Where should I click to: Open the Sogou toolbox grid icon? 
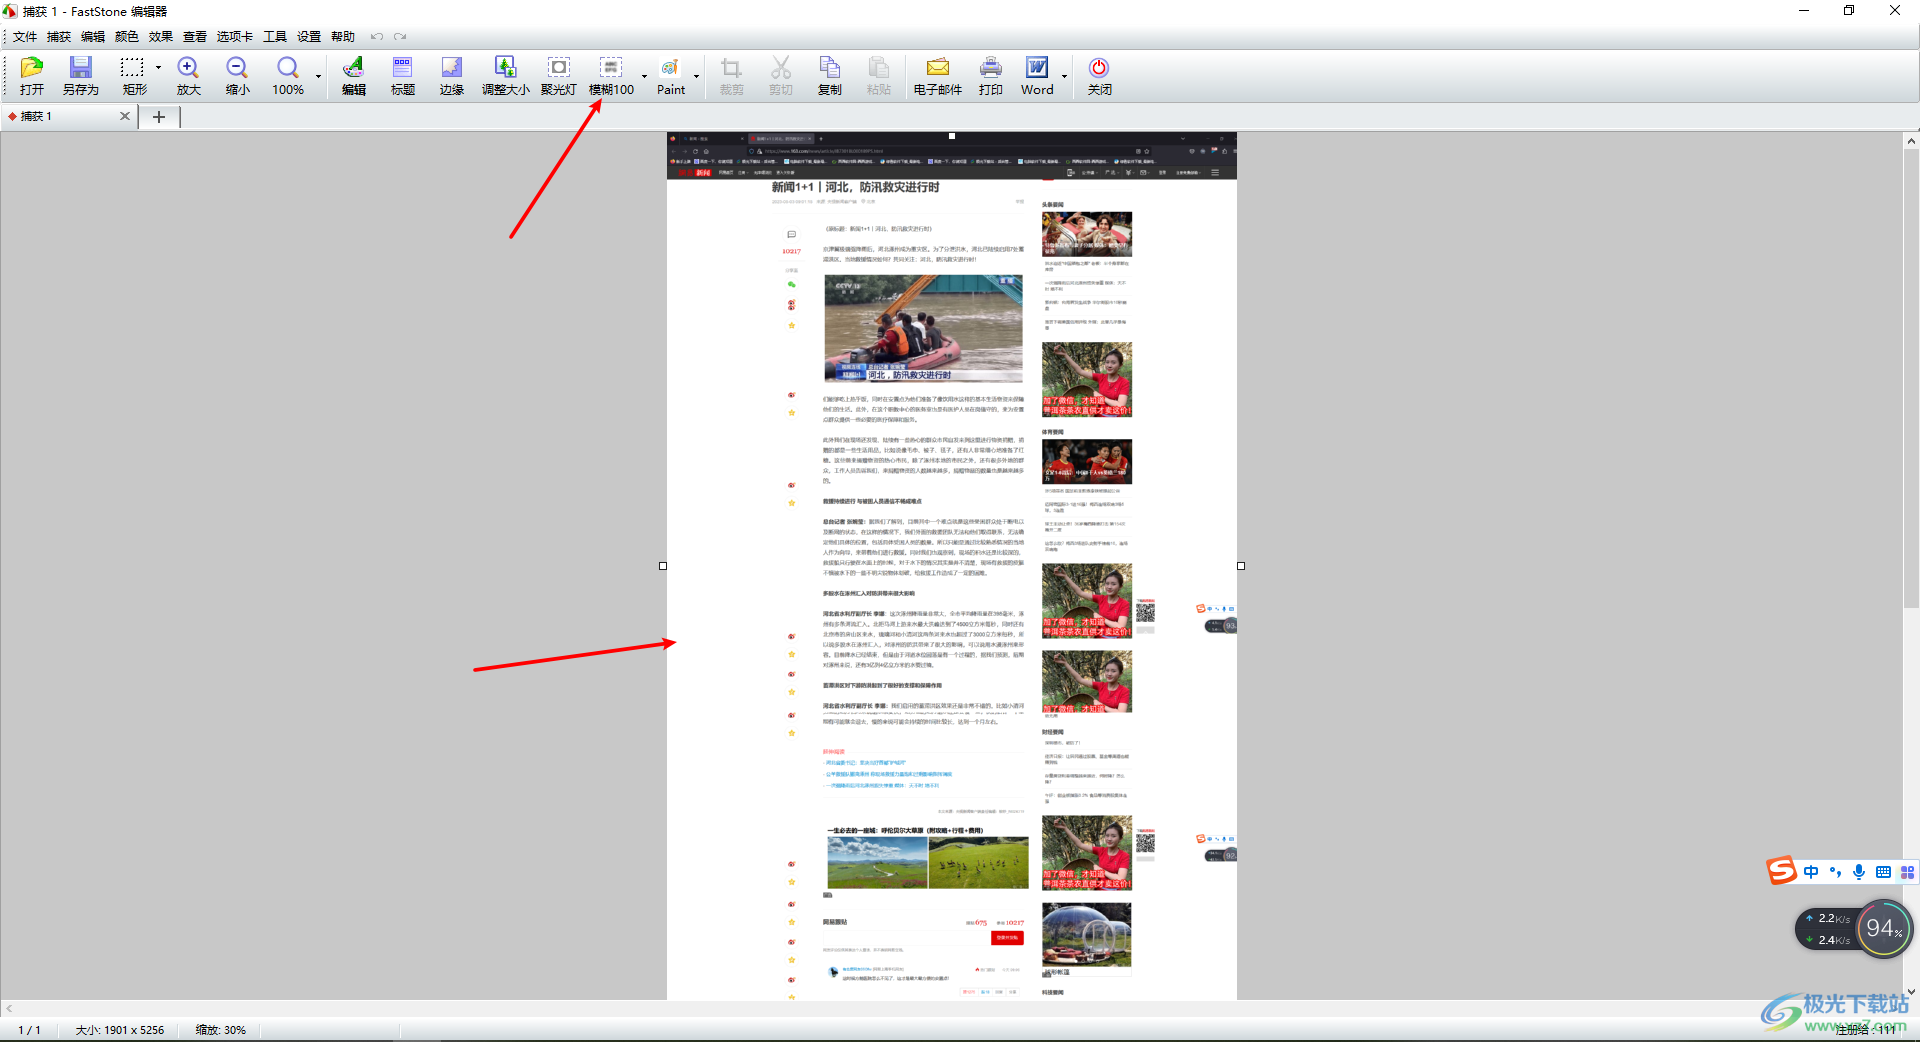pyautogui.click(x=1907, y=872)
